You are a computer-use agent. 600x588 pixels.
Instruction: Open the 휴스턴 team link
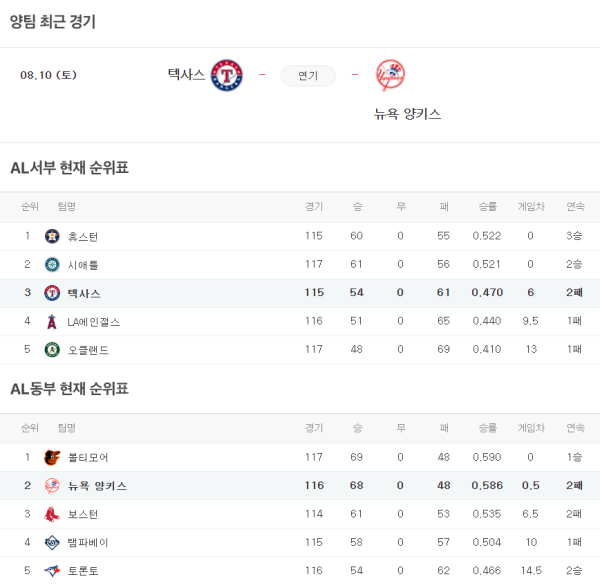click(x=82, y=237)
